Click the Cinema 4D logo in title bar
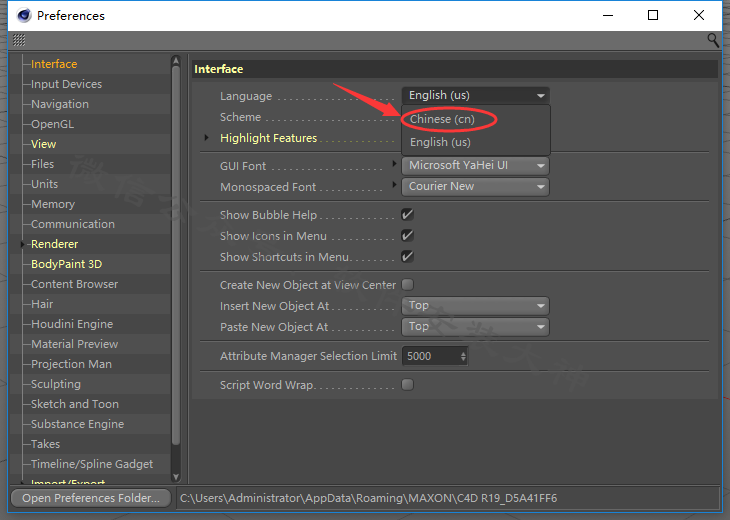730x520 pixels. coord(23,15)
